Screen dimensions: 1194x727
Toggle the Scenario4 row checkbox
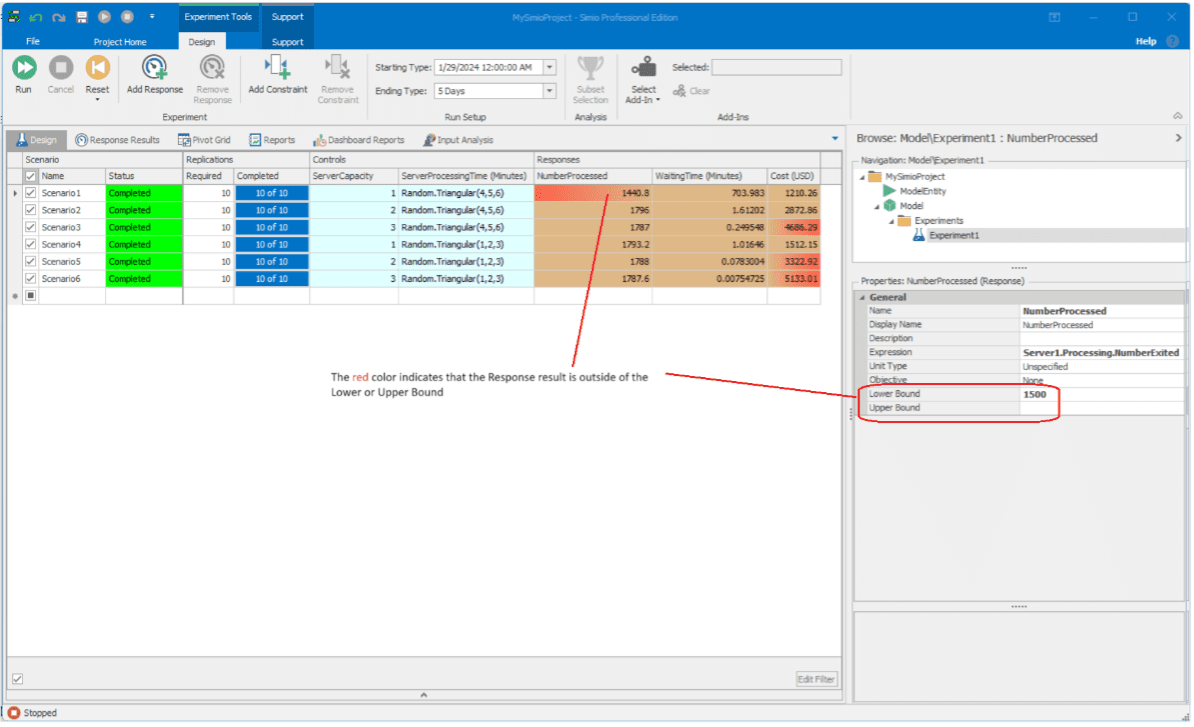tap(31, 244)
